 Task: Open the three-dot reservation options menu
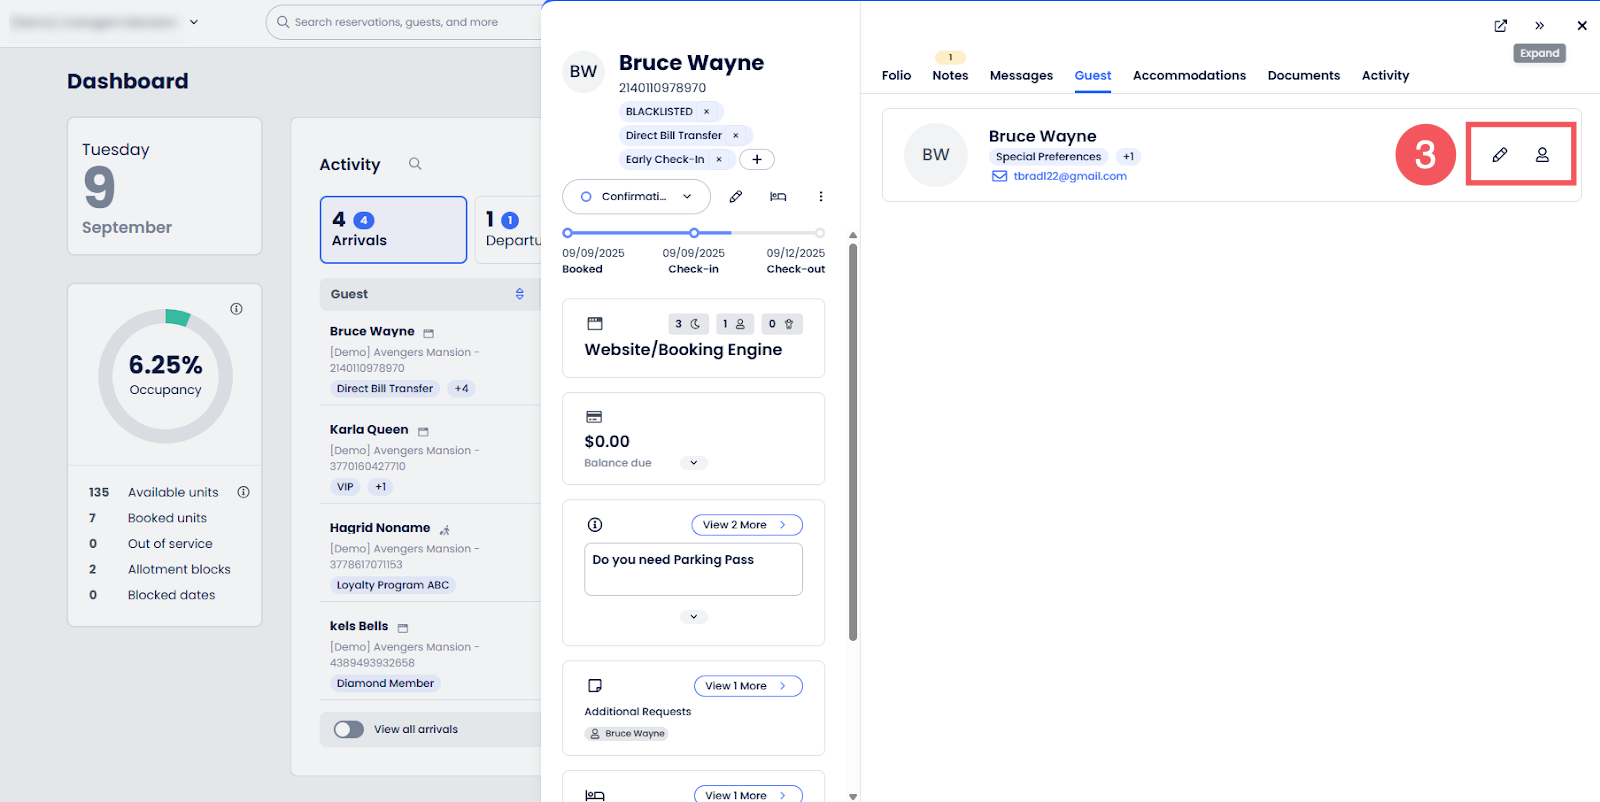pyautogui.click(x=821, y=197)
